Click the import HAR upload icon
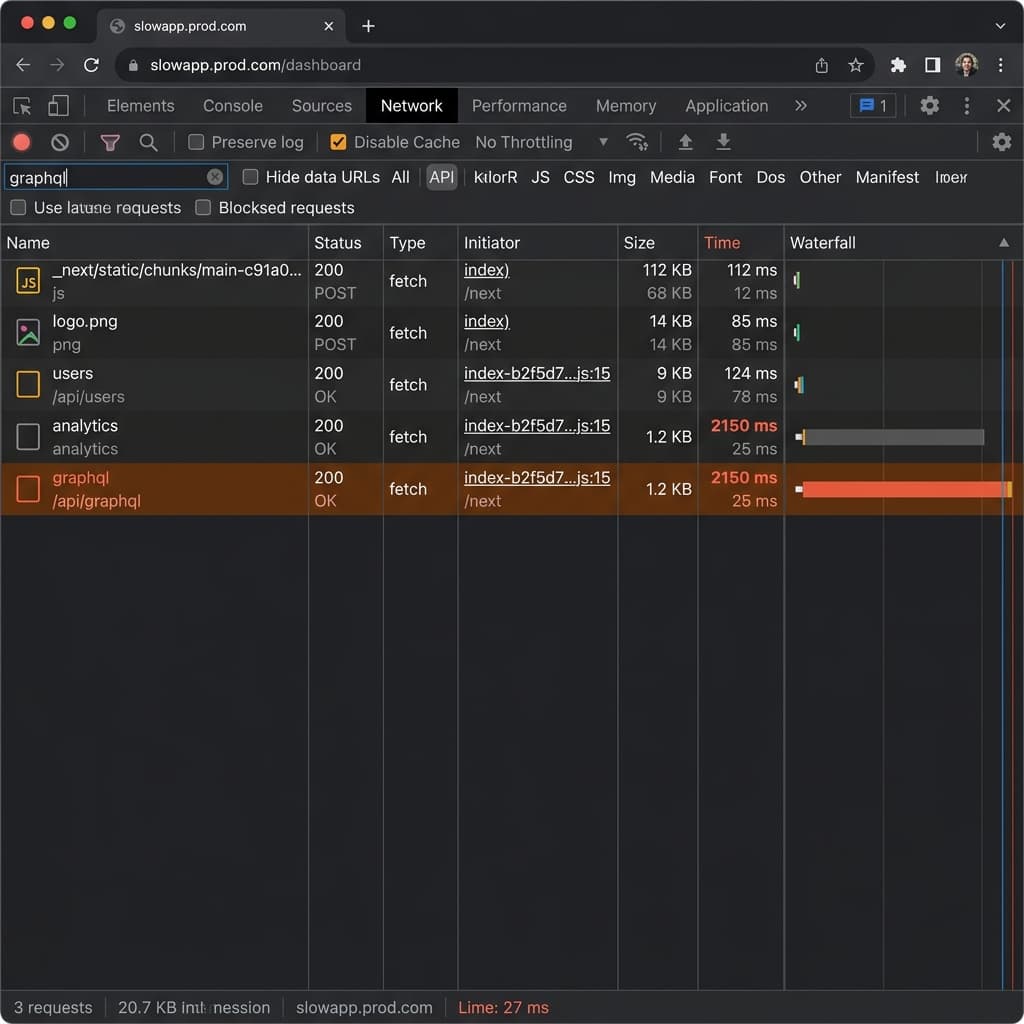 (x=685, y=142)
